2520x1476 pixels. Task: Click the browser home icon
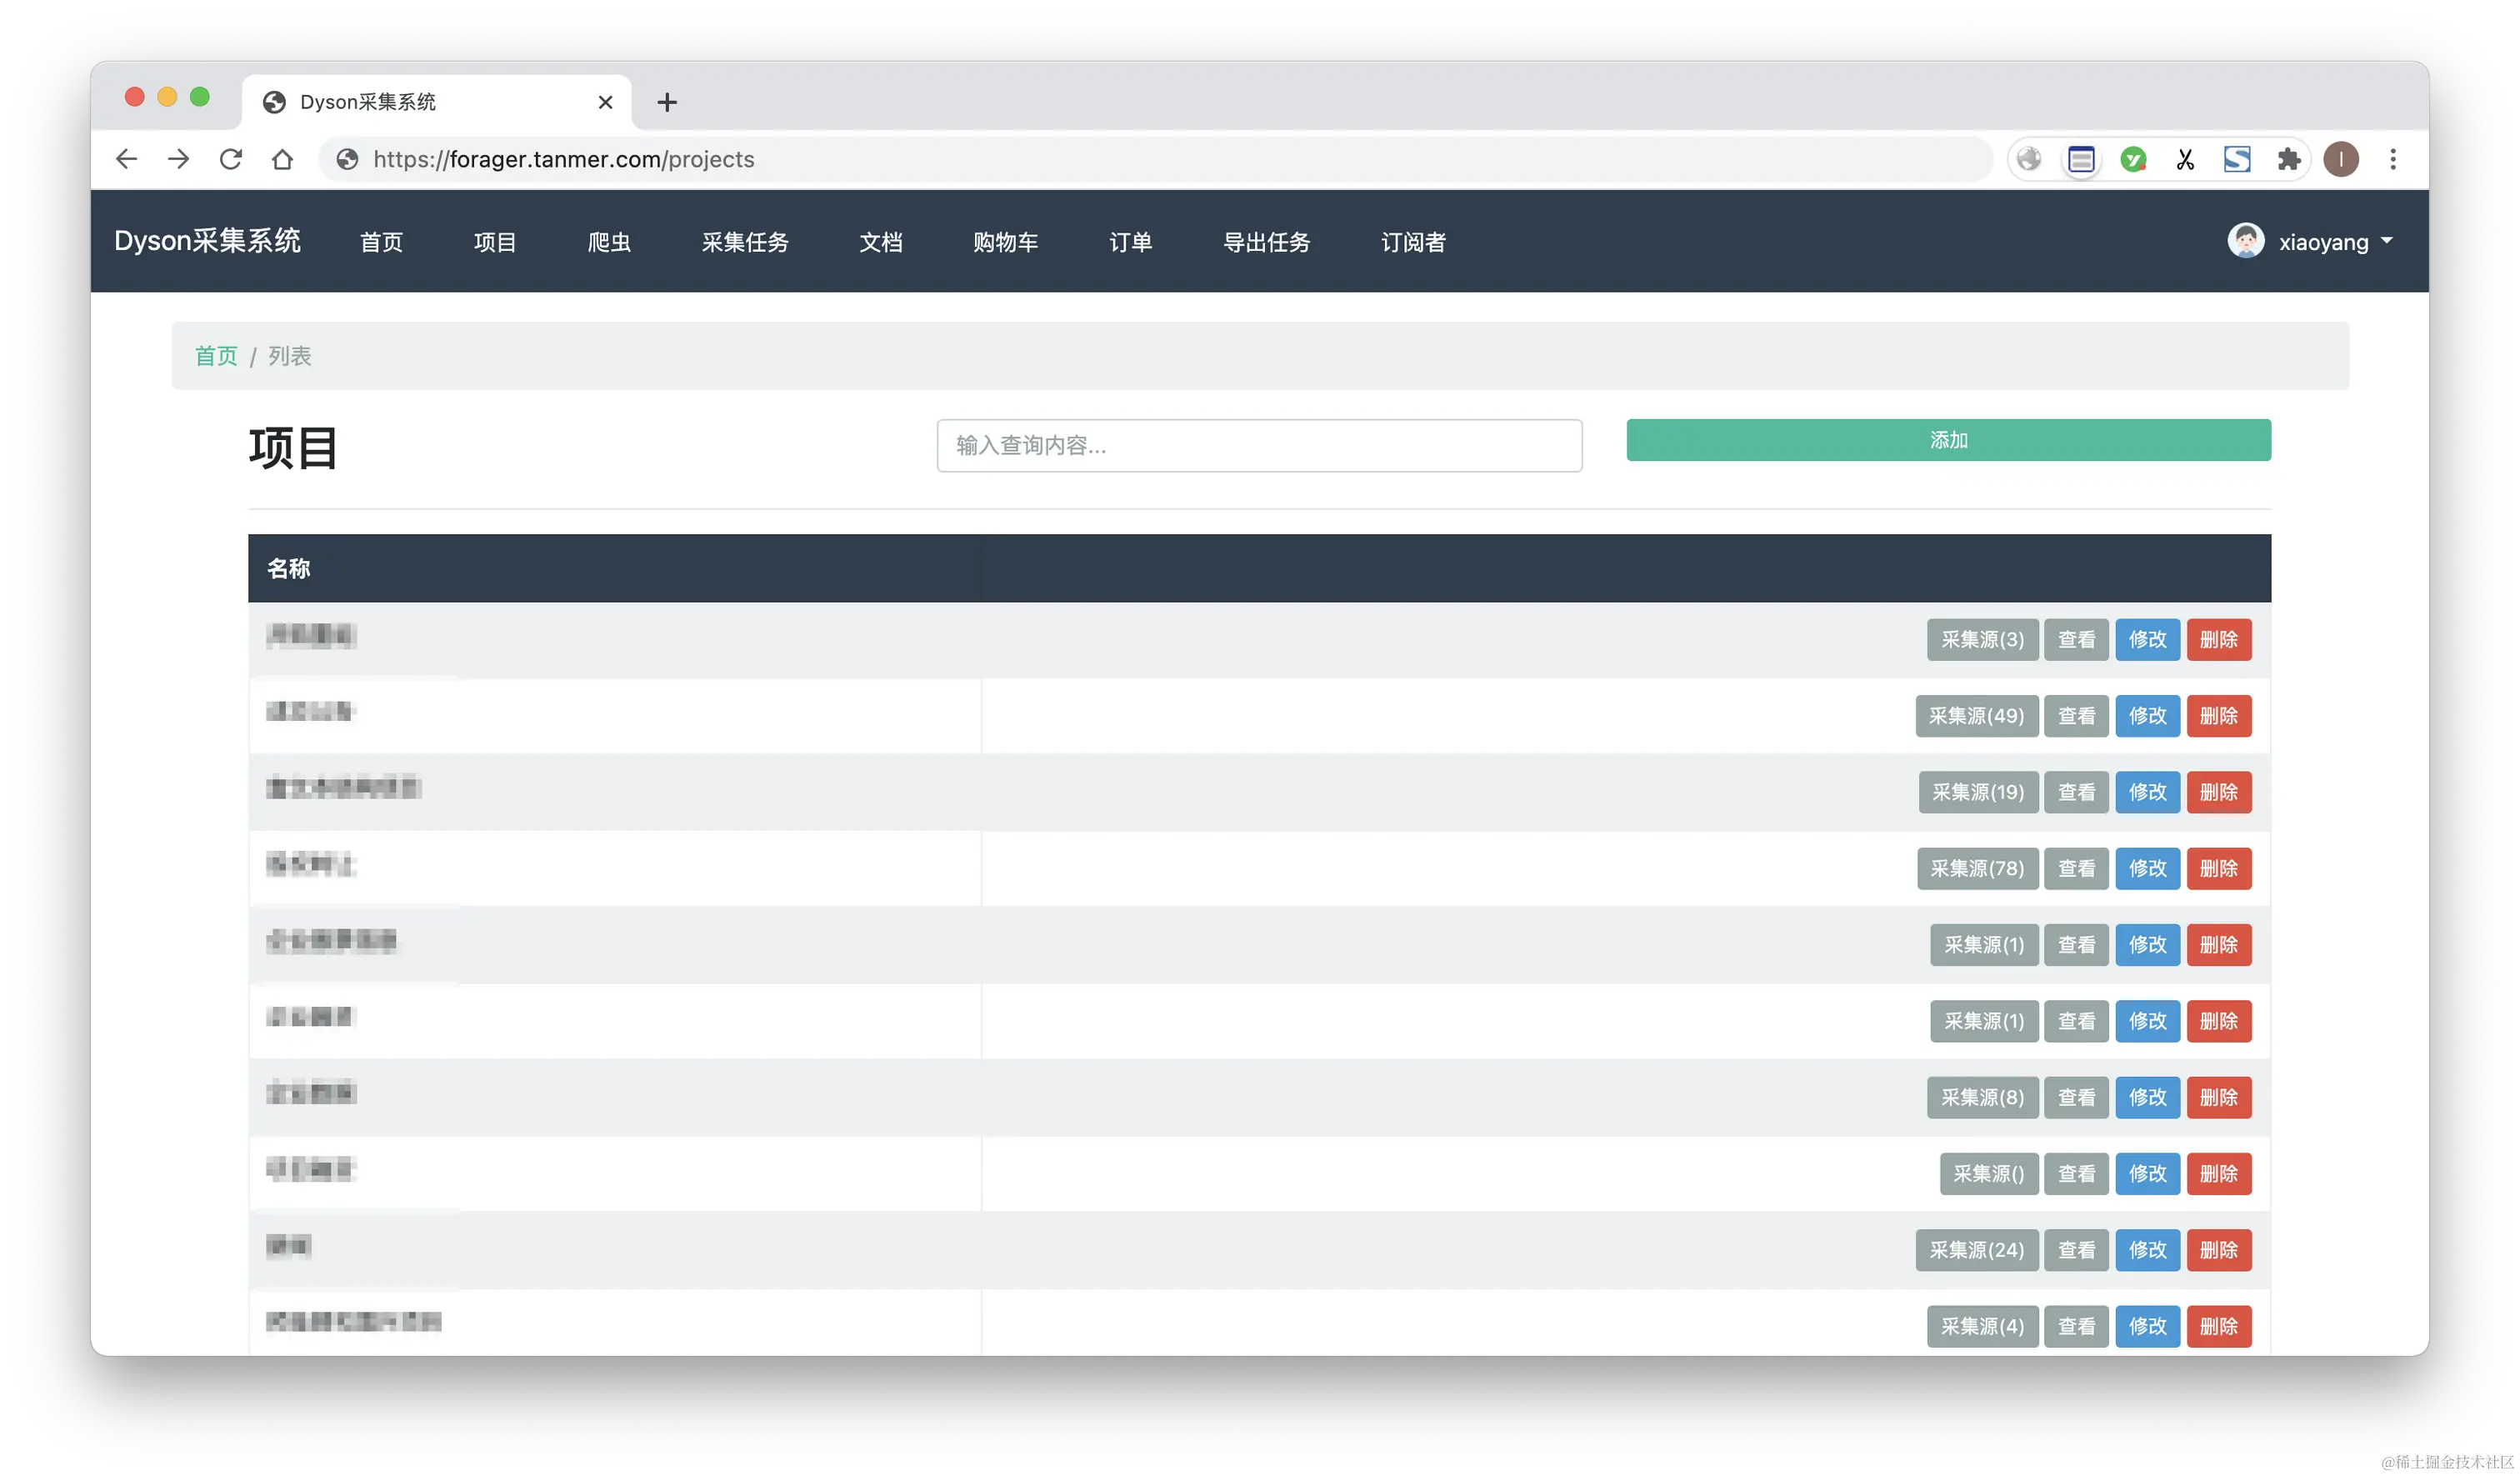(282, 159)
